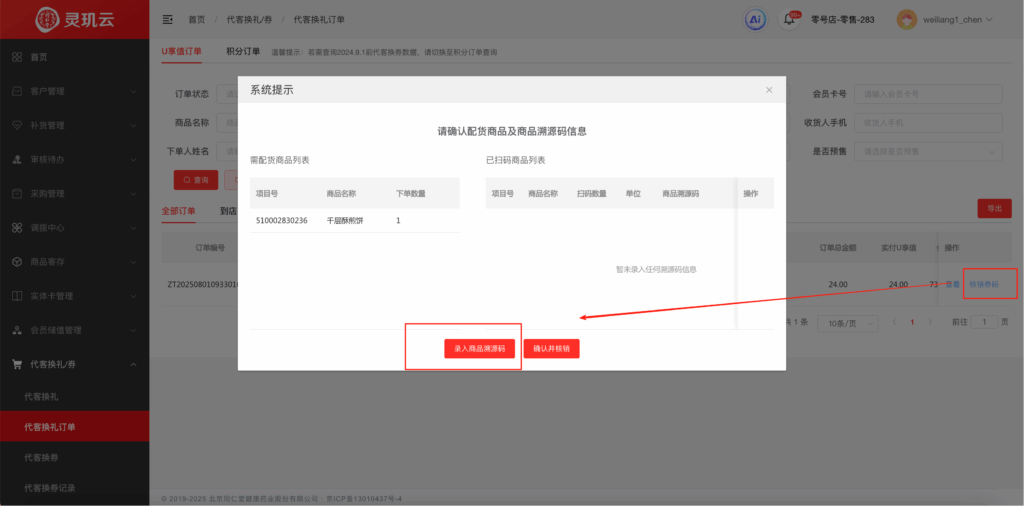Expand the 采购管理 sidebar menu chevron
Viewport: 1024px width, 506px height.
pyautogui.click(x=134, y=193)
